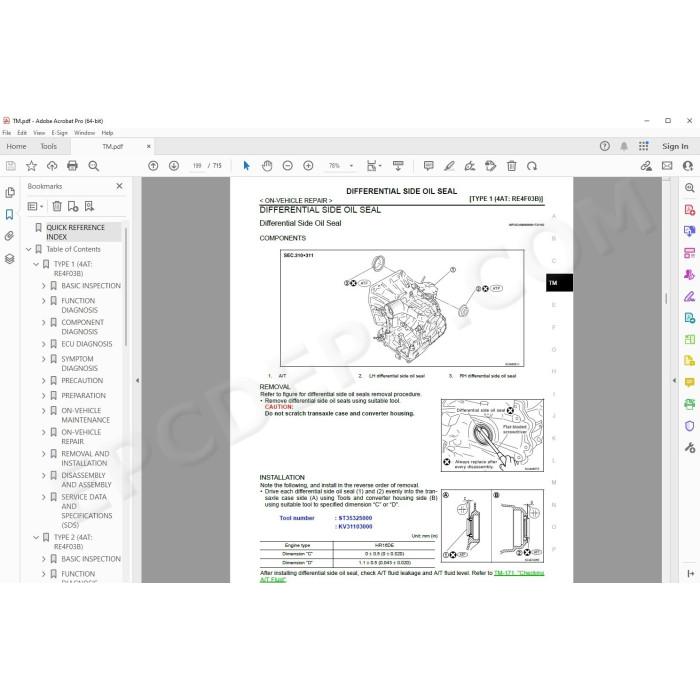Open the View menu
Viewport: 700px width, 700px height.
39,133
